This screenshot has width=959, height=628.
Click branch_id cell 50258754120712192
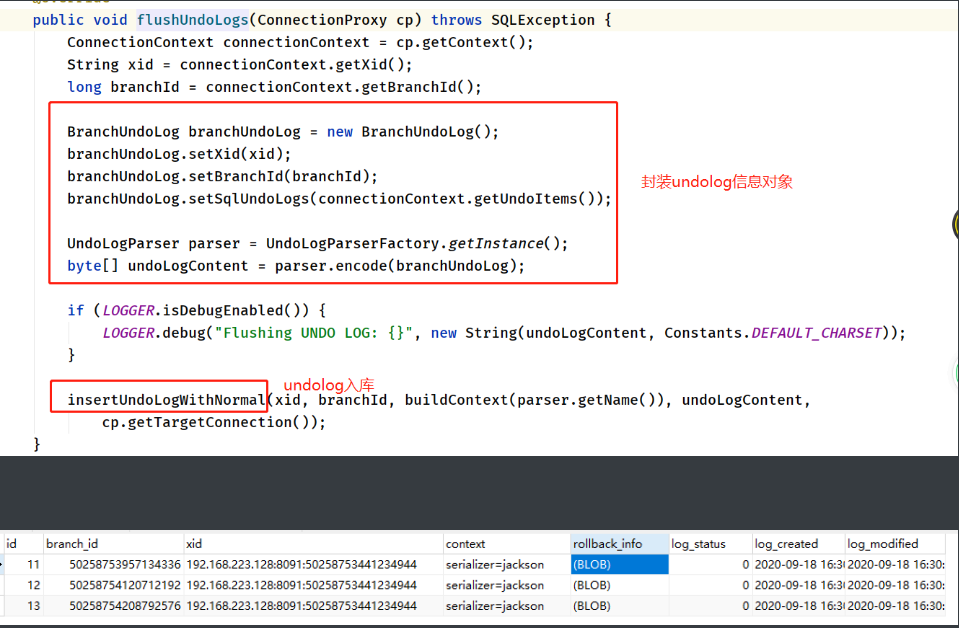coord(114,585)
